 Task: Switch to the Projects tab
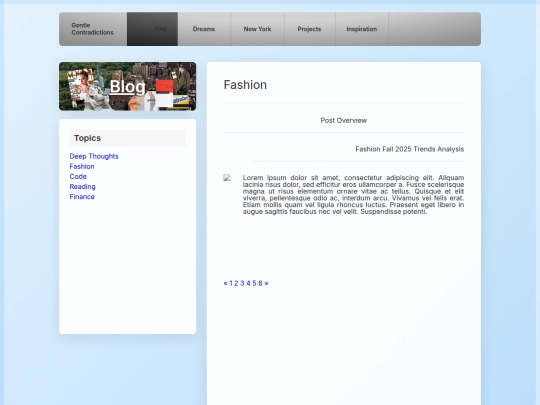[309, 29]
